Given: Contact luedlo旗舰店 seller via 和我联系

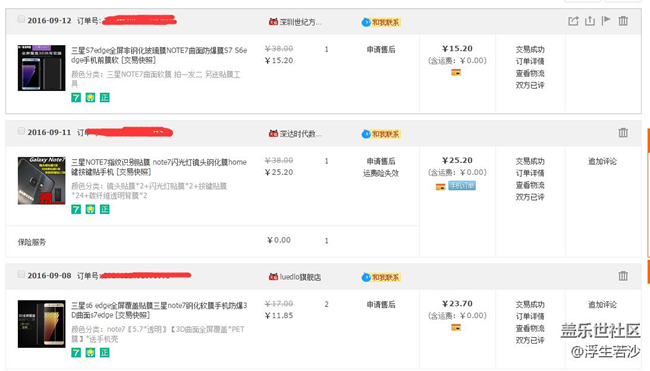Looking at the screenshot, I should [x=381, y=277].
